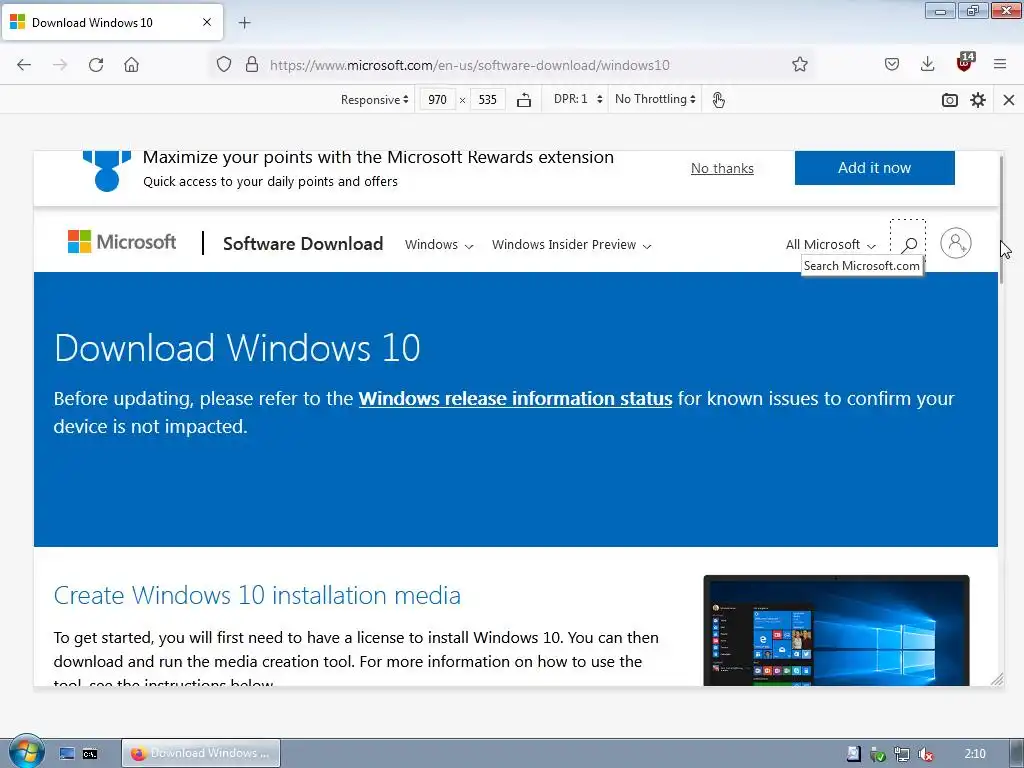The width and height of the screenshot is (1024, 768).
Task: Click the page vertical scrollbar
Action: point(1001,219)
